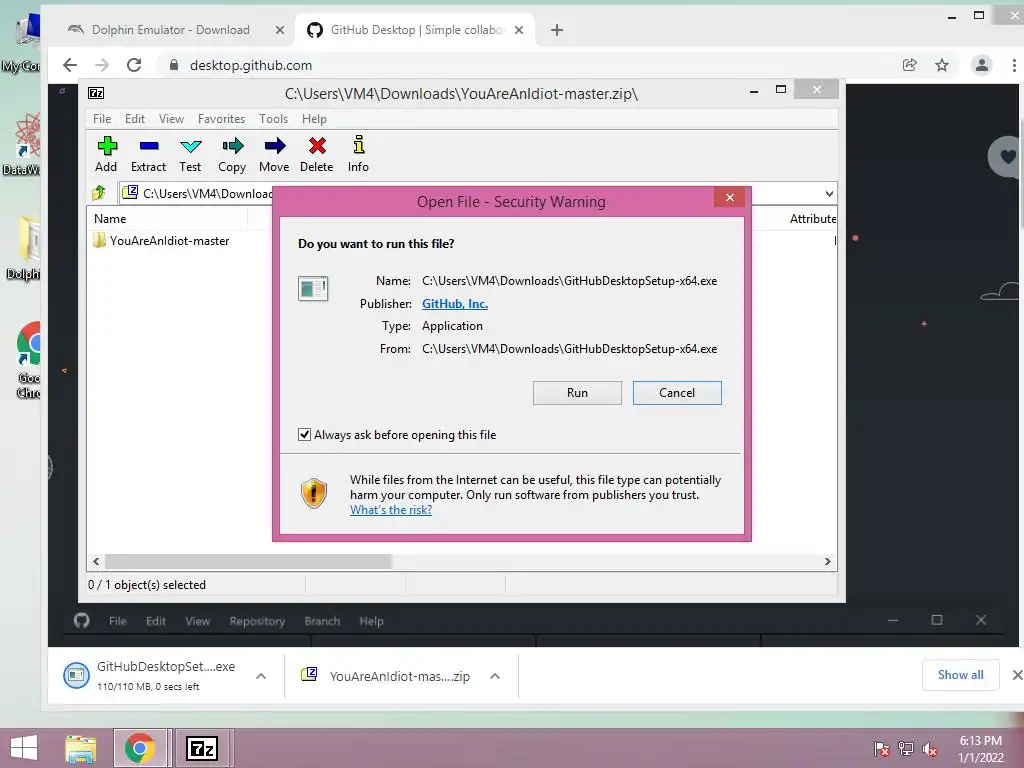Open the Chrome three-dot menu
1024x768 pixels.
pyautogui.click(x=1014, y=65)
